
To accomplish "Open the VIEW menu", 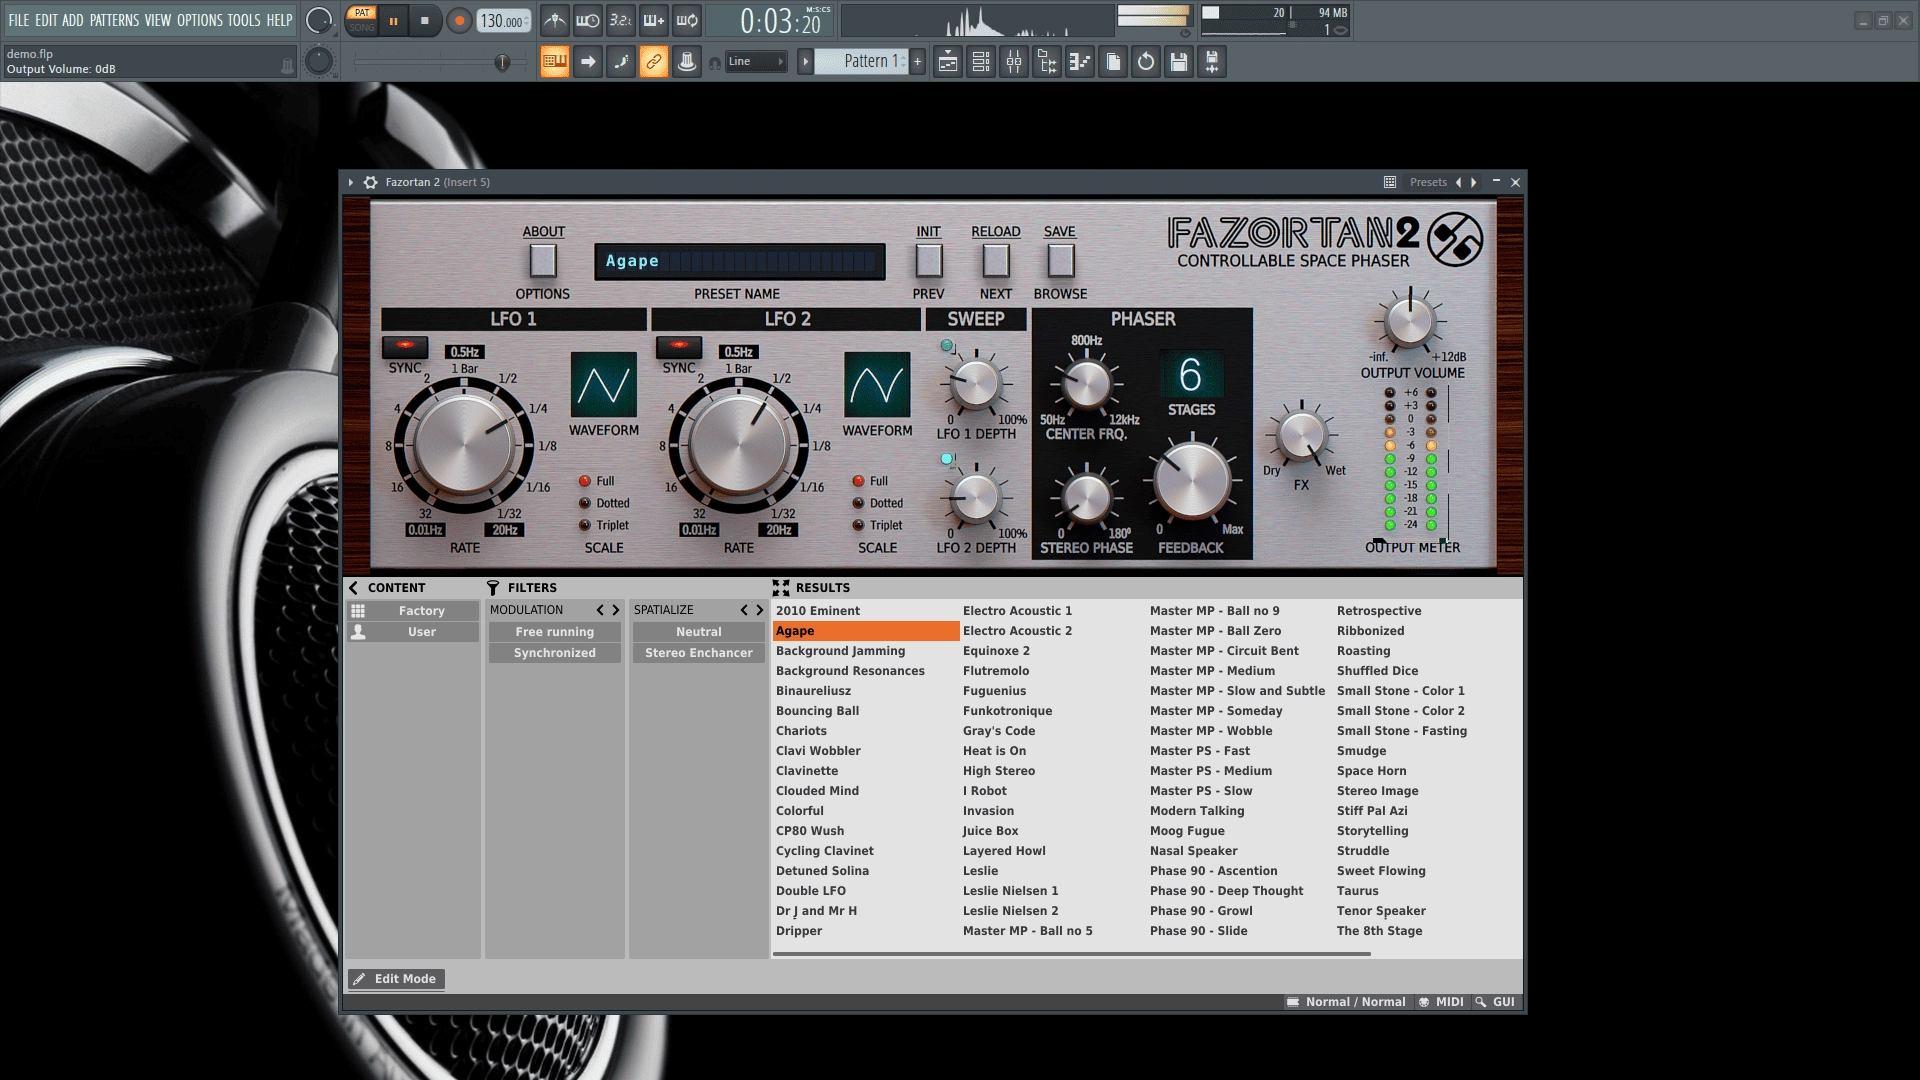I will (158, 20).
